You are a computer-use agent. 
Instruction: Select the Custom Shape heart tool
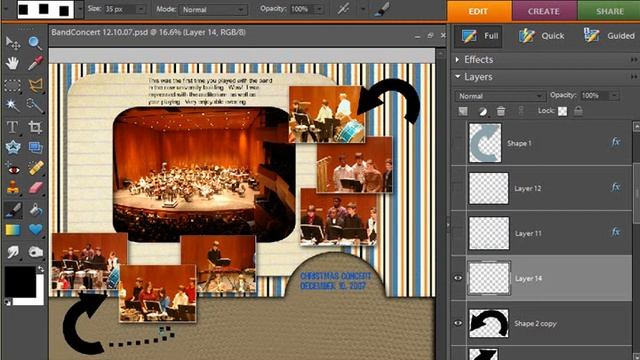point(35,230)
